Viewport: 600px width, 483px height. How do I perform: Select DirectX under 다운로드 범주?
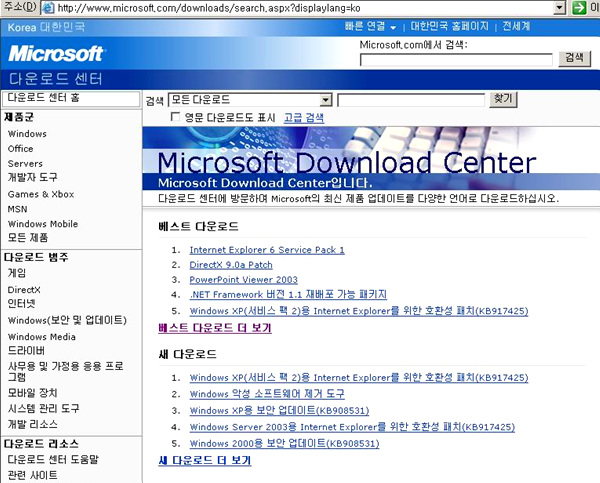click(24, 289)
